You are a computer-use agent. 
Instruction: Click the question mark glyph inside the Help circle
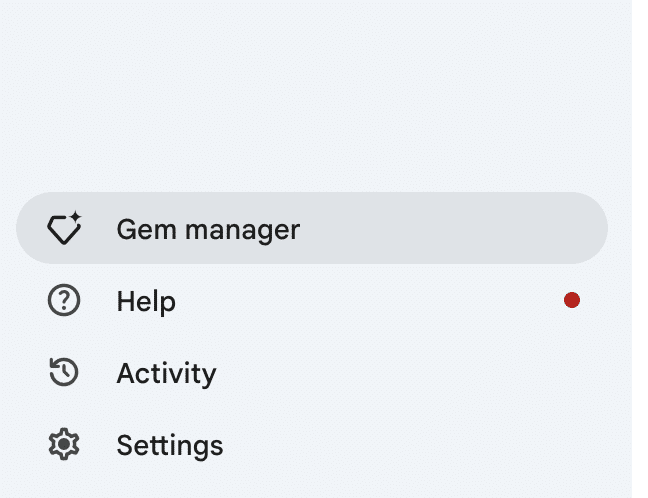(64, 300)
